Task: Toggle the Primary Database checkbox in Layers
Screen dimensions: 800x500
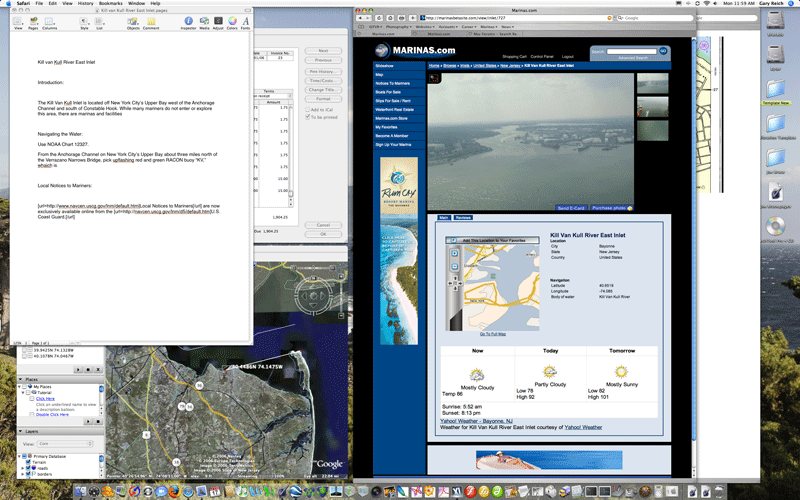Action: coord(24,456)
